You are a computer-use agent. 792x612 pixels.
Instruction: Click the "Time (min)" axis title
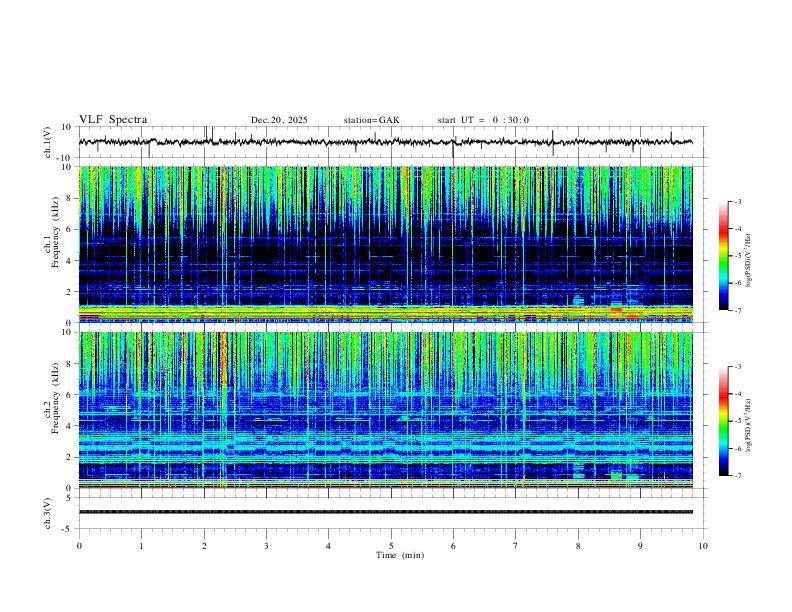pyautogui.click(x=400, y=555)
